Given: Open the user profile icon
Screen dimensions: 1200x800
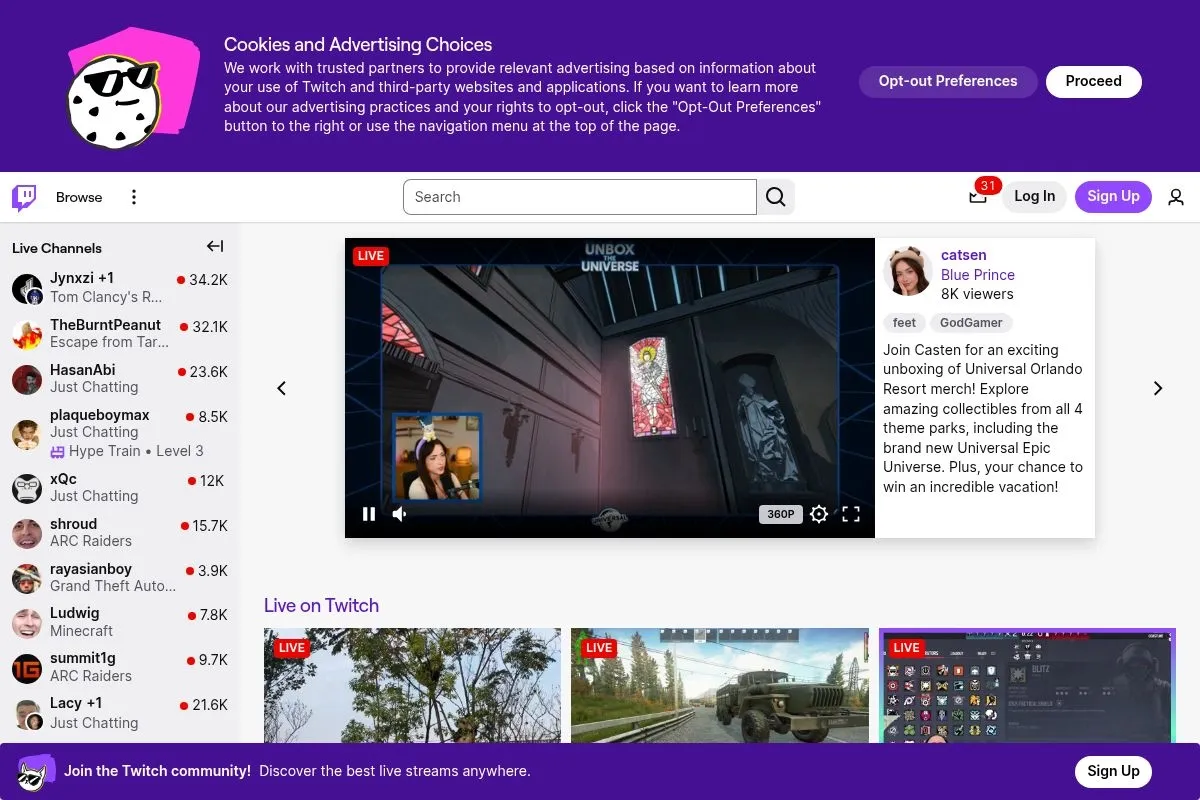Looking at the screenshot, I should [1176, 197].
